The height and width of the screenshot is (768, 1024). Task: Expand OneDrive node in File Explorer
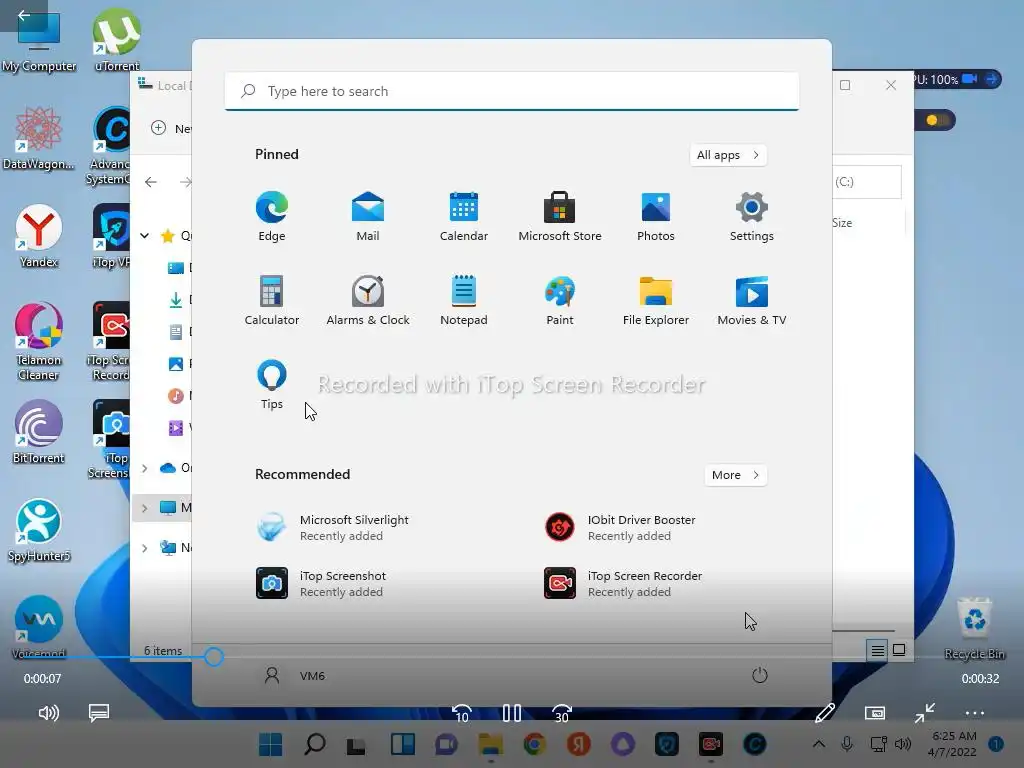click(x=145, y=468)
